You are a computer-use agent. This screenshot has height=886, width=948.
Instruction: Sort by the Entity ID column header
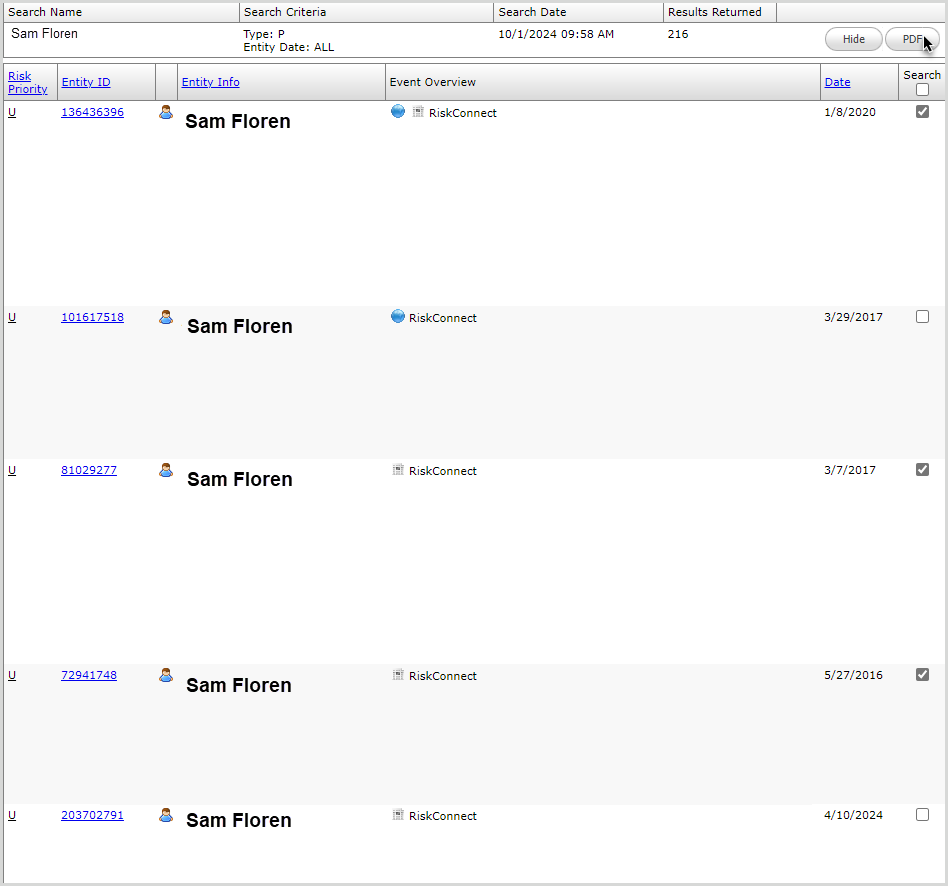click(x=88, y=82)
